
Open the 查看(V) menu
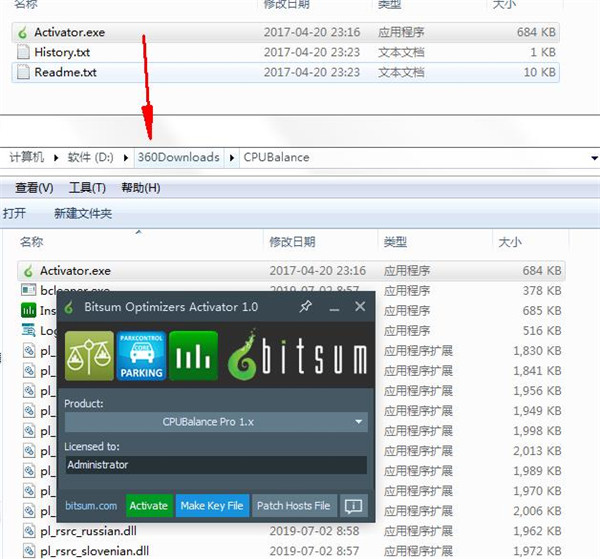[34, 188]
